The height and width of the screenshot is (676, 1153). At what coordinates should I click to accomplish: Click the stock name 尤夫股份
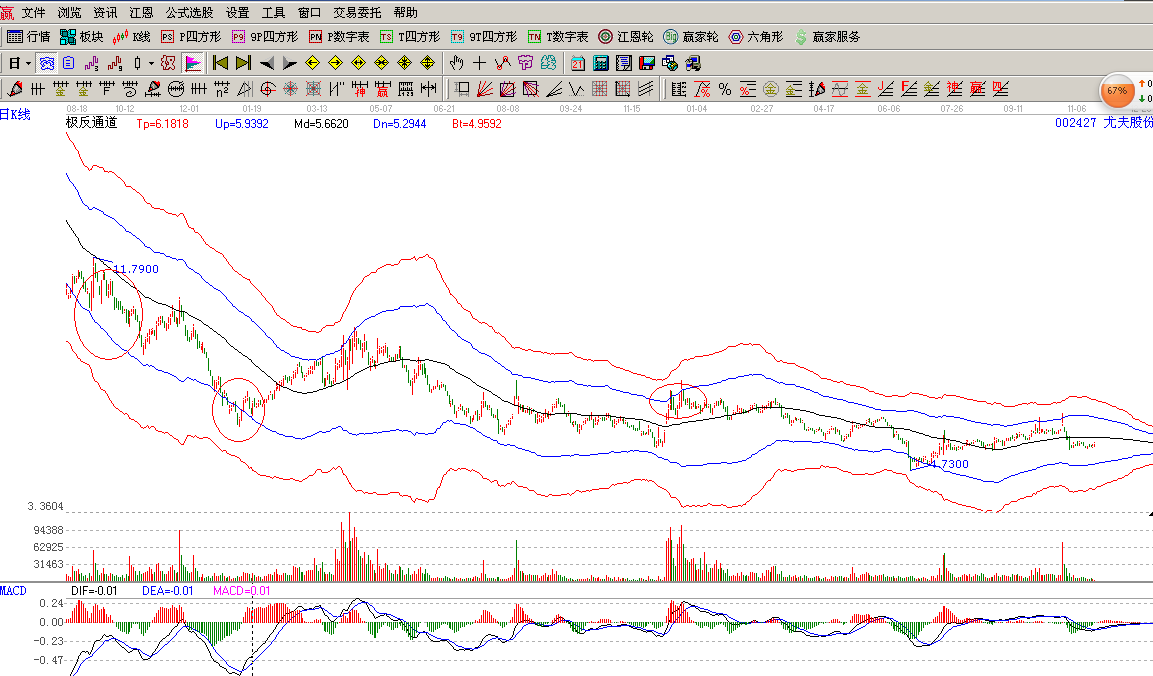click(1128, 120)
